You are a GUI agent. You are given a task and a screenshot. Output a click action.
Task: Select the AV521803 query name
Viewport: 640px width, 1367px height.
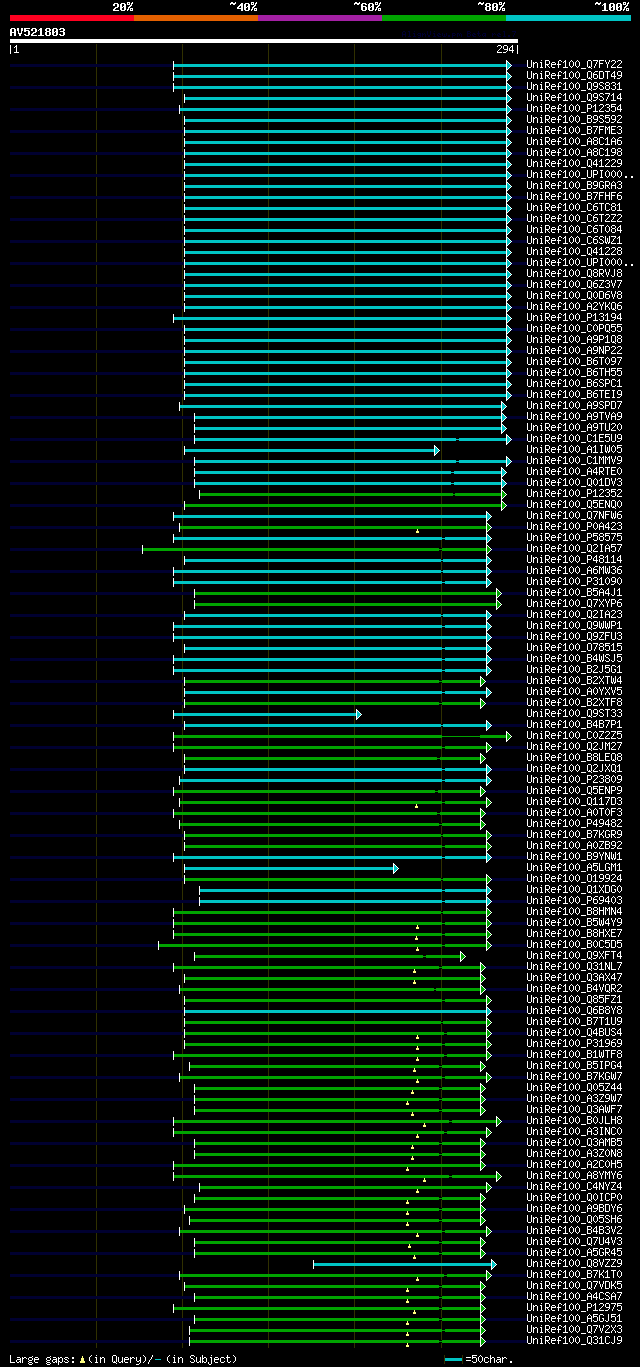[x=38, y=32]
